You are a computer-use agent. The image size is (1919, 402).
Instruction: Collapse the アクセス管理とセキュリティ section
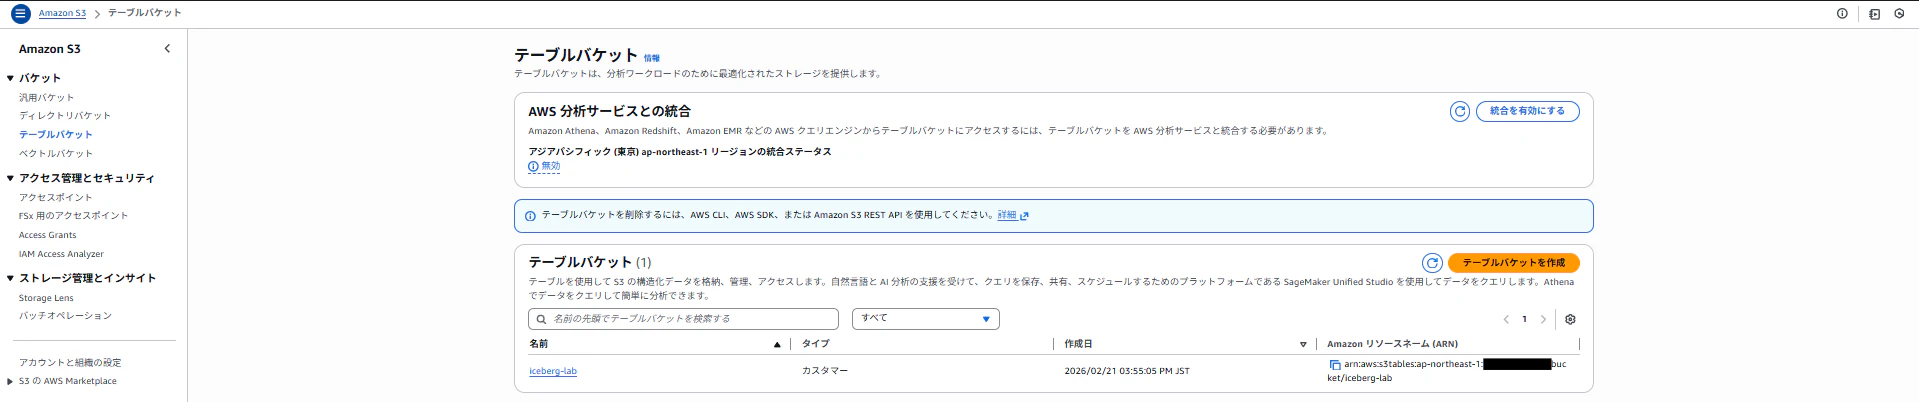click(10, 178)
